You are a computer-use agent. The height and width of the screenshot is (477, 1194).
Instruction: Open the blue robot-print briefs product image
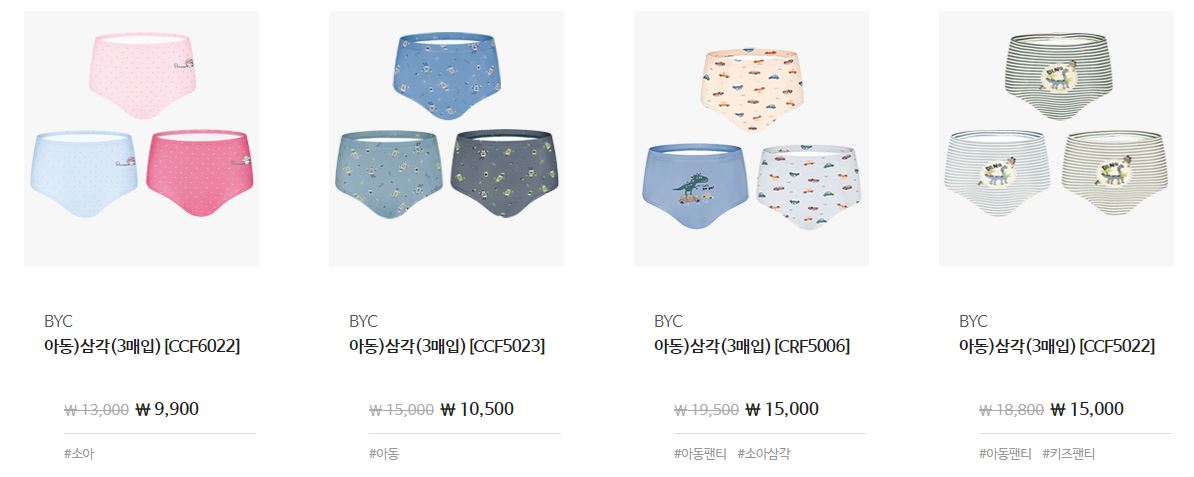446,139
